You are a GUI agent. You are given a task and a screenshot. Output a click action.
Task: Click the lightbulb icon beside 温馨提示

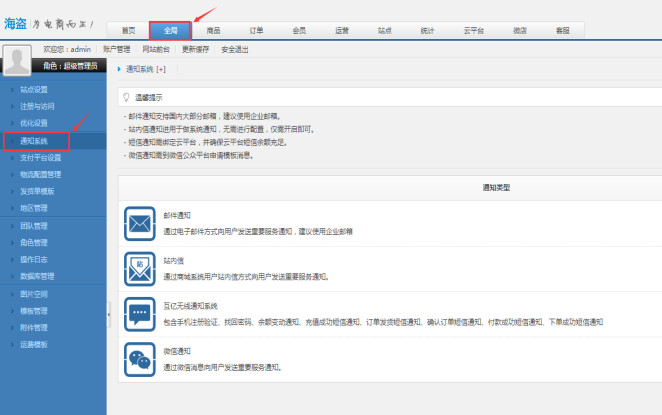(125, 98)
